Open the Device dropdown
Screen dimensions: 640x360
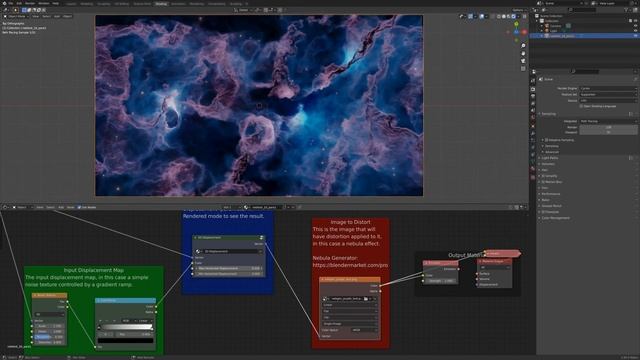608,100
